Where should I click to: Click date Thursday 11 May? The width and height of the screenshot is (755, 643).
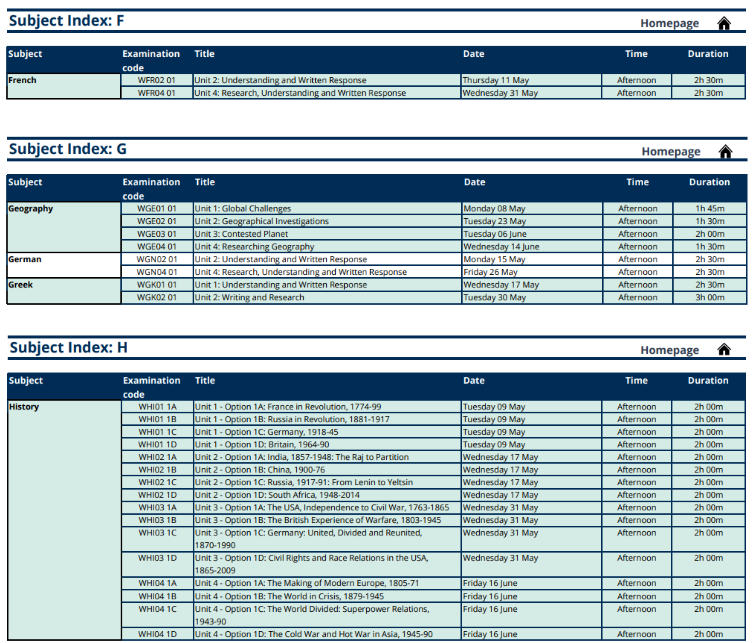(495, 80)
